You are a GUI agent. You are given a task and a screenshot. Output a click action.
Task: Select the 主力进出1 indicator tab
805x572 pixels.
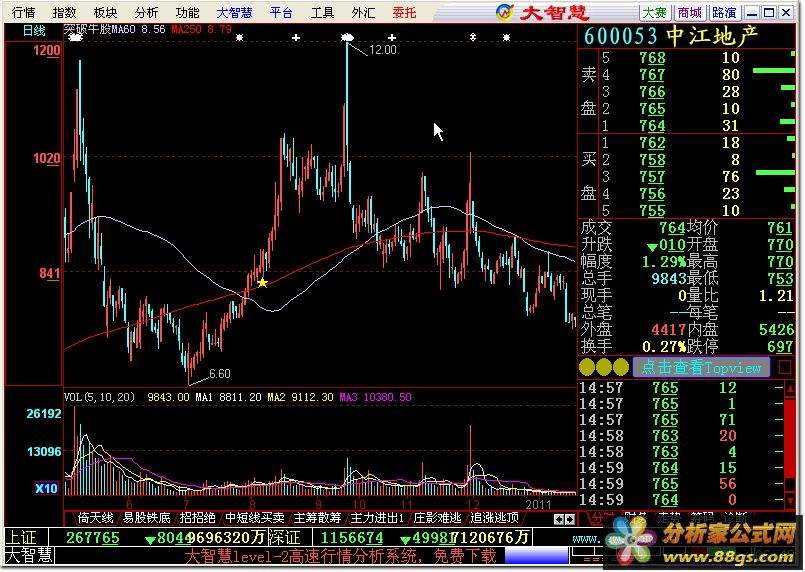(x=377, y=518)
